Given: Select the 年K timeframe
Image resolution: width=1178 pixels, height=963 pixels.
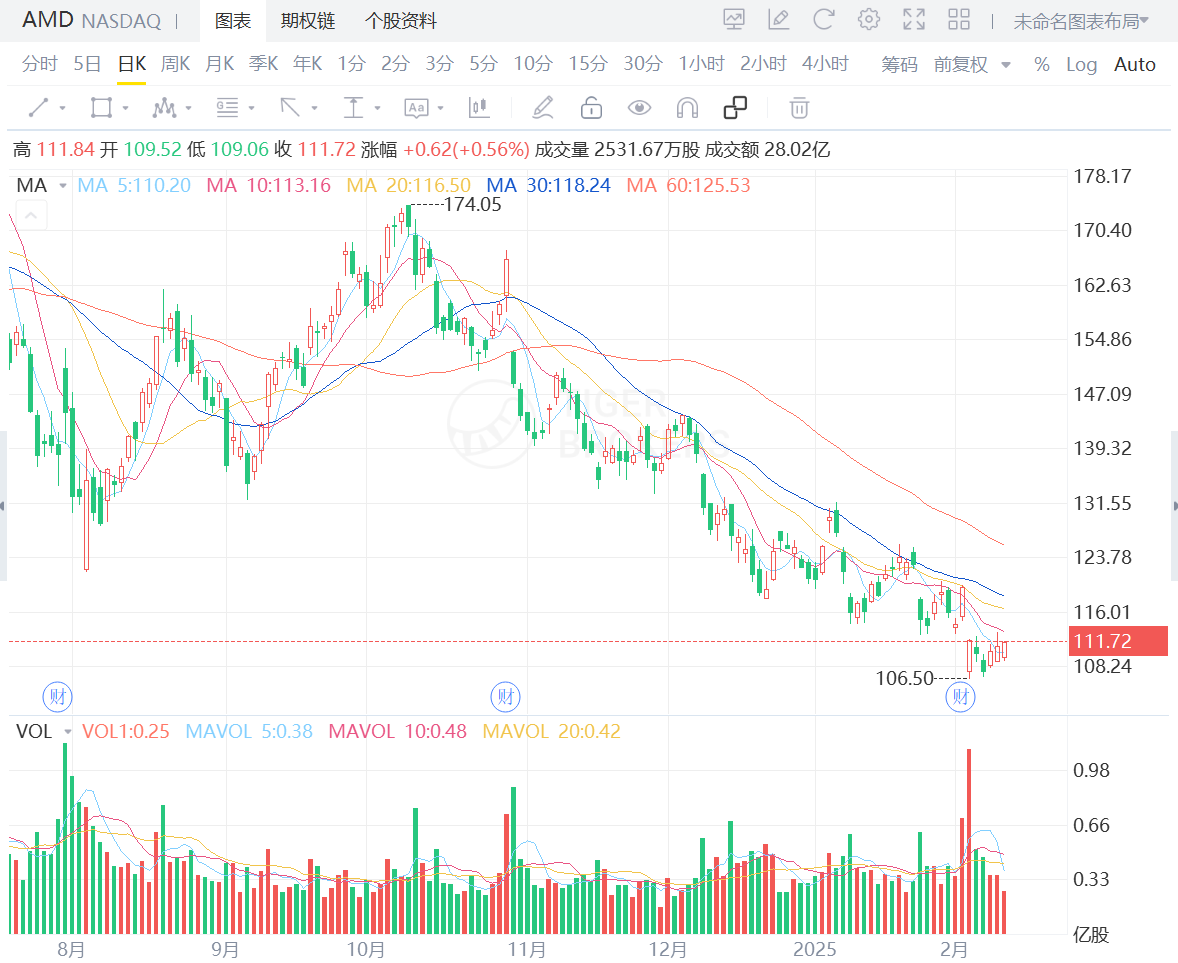Looking at the screenshot, I should (308, 64).
